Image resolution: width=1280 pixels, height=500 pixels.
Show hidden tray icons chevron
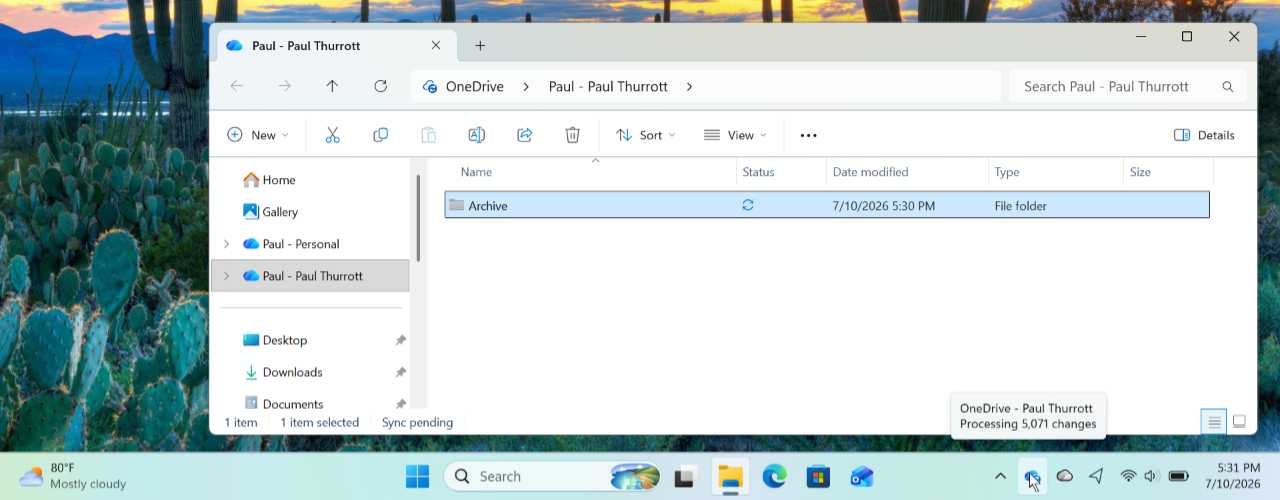click(x=1000, y=477)
